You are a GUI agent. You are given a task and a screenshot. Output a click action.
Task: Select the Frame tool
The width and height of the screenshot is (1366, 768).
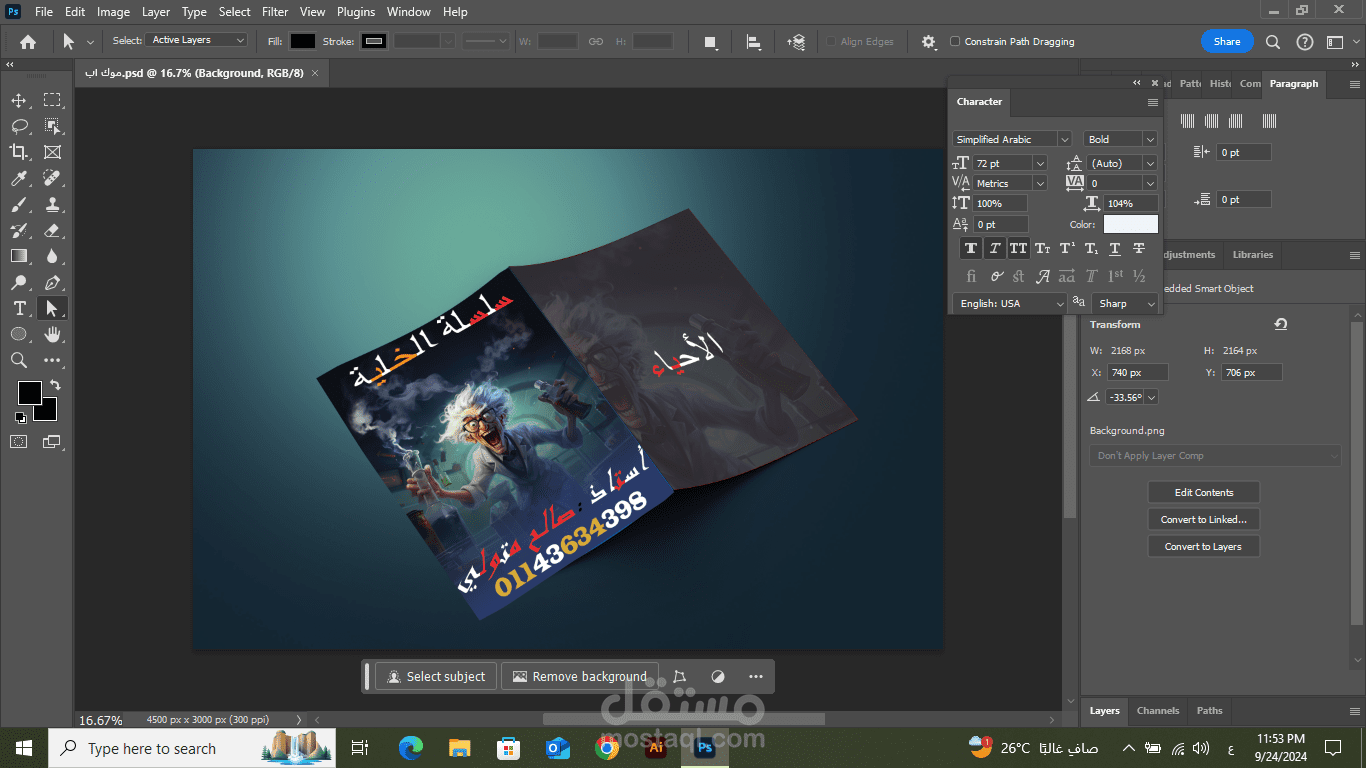coord(52,152)
